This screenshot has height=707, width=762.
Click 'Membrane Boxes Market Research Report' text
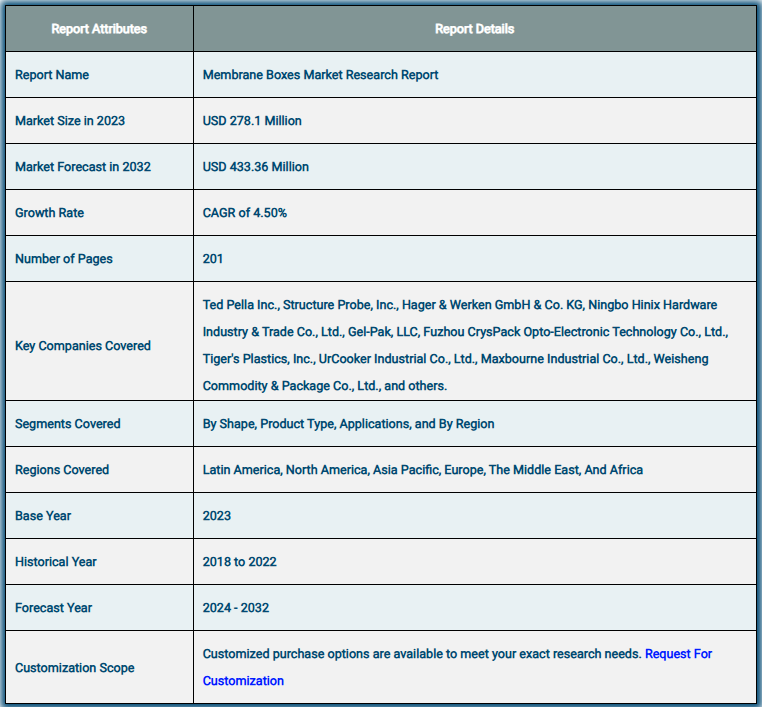320,75
